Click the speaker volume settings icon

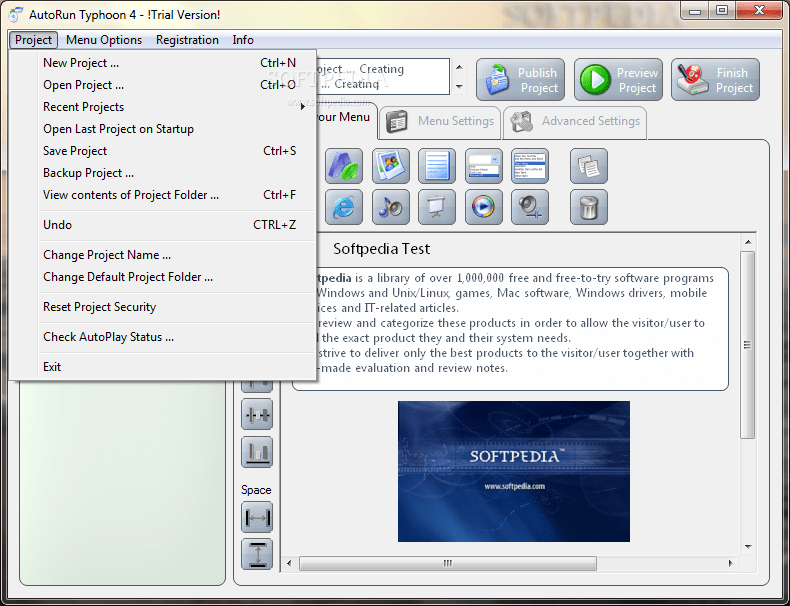click(530, 207)
